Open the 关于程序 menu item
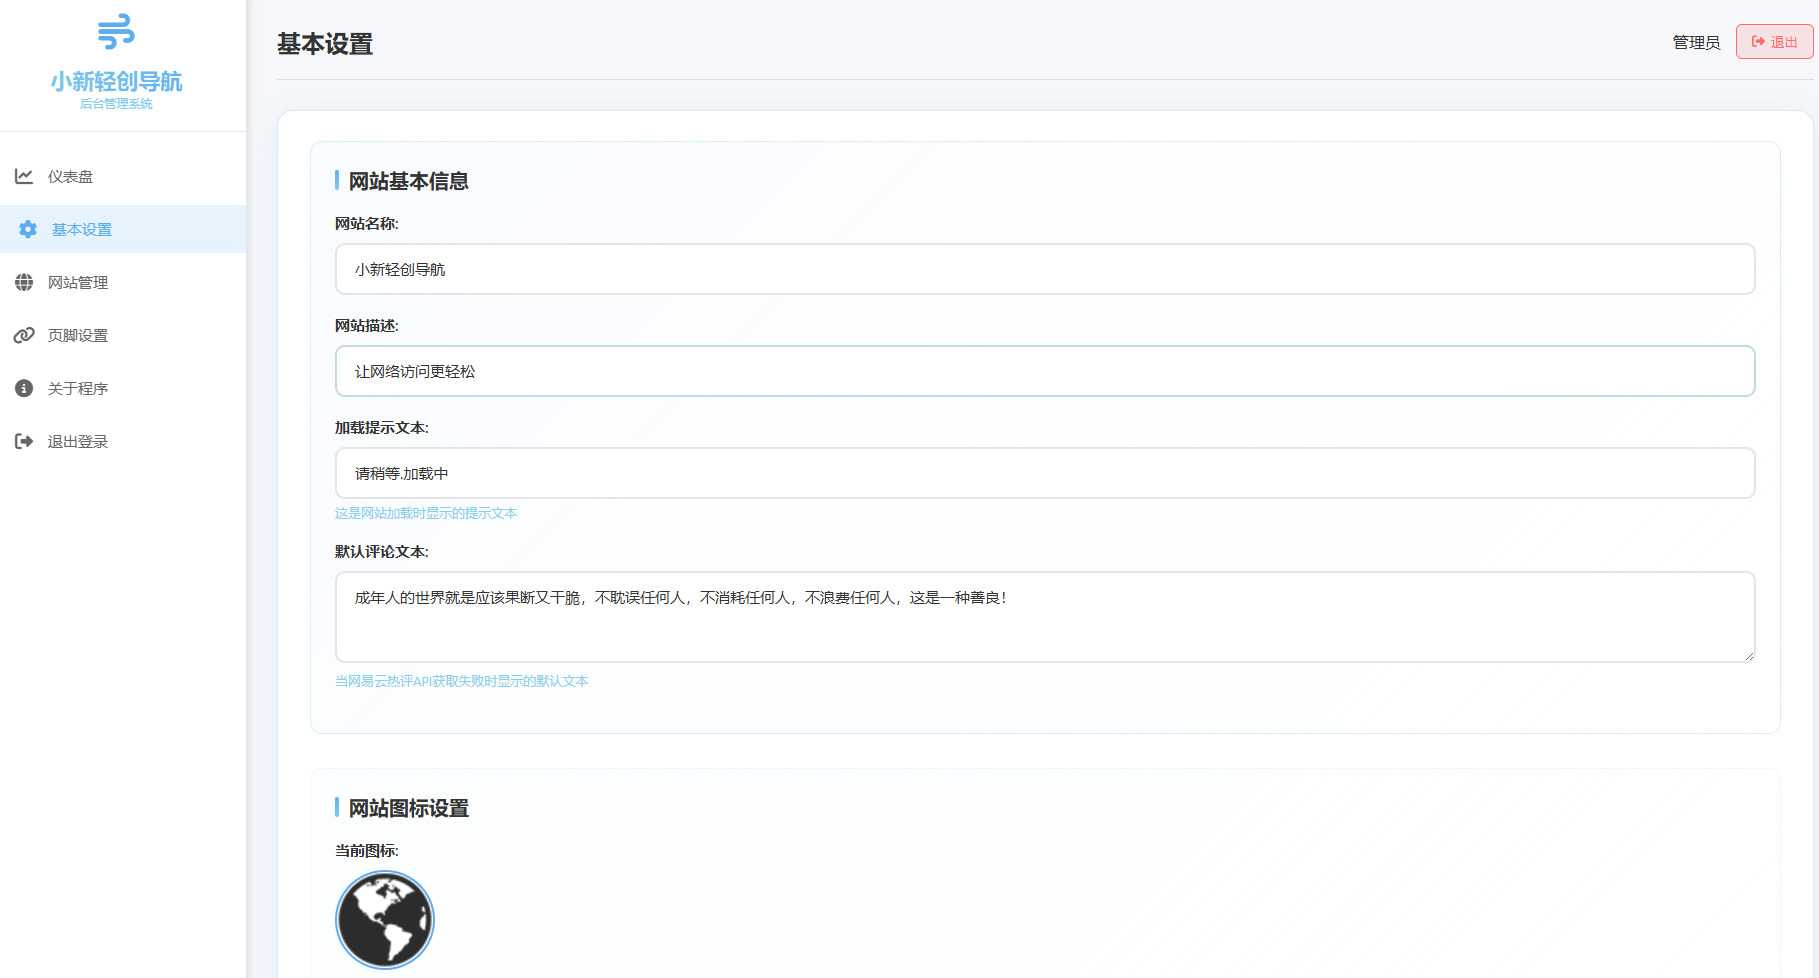 pos(123,388)
